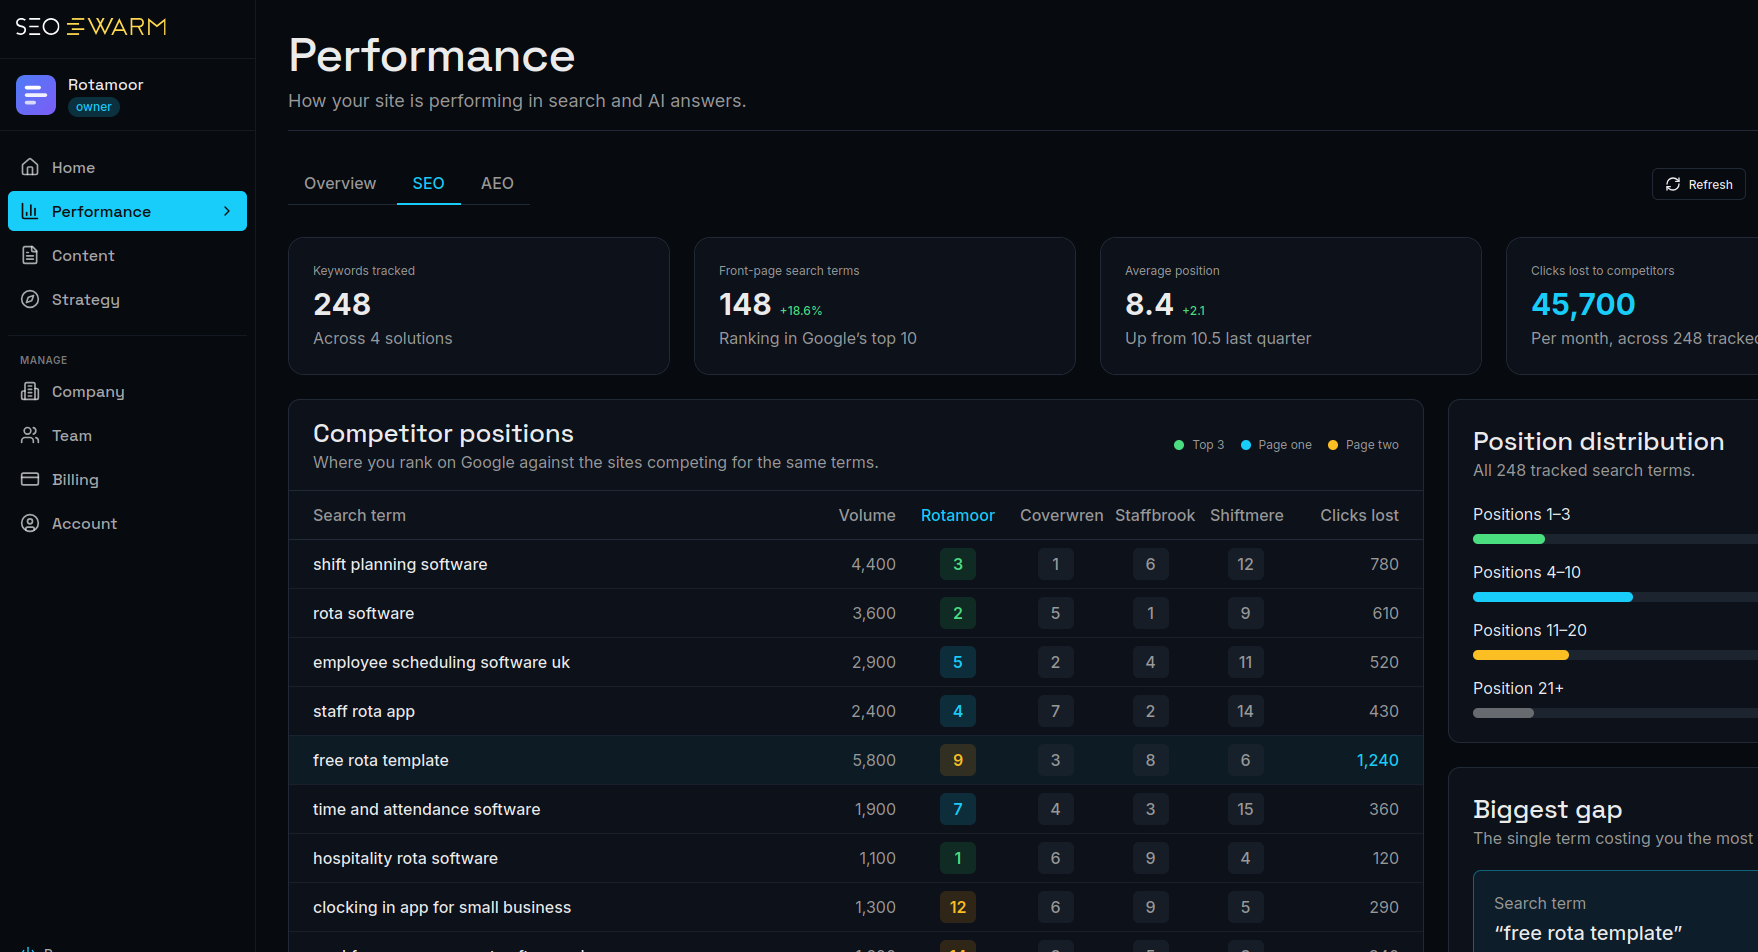Image resolution: width=1758 pixels, height=952 pixels.
Task: Click the Strategy compass icon
Action: click(x=31, y=299)
